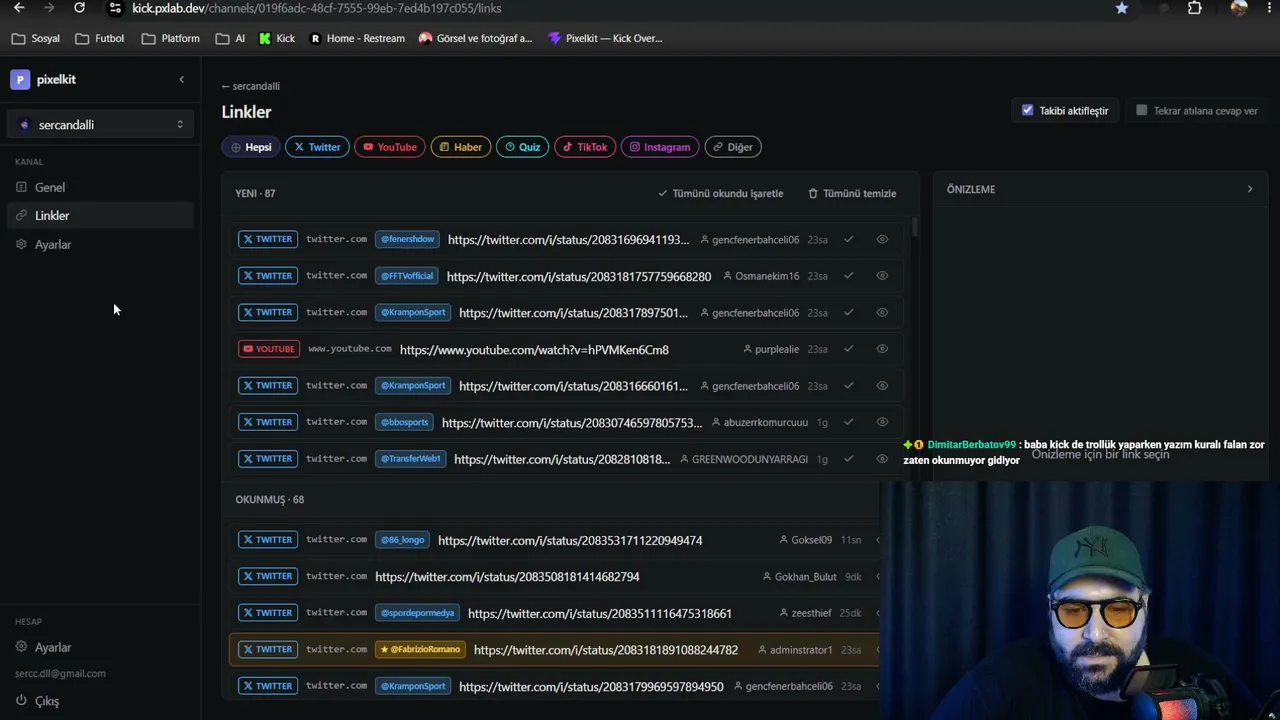The width and height of the screenshot is (1280, 720).
Task: Mark purplealie's YouTube link as read
Action: point(849,349)
